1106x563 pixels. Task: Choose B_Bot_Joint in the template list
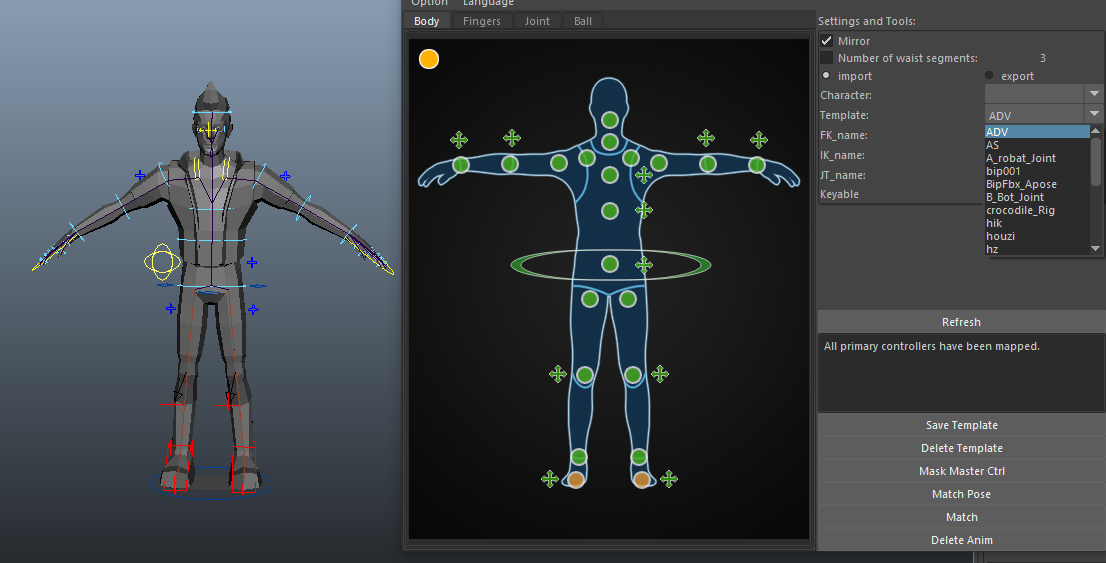[1037, 197]
